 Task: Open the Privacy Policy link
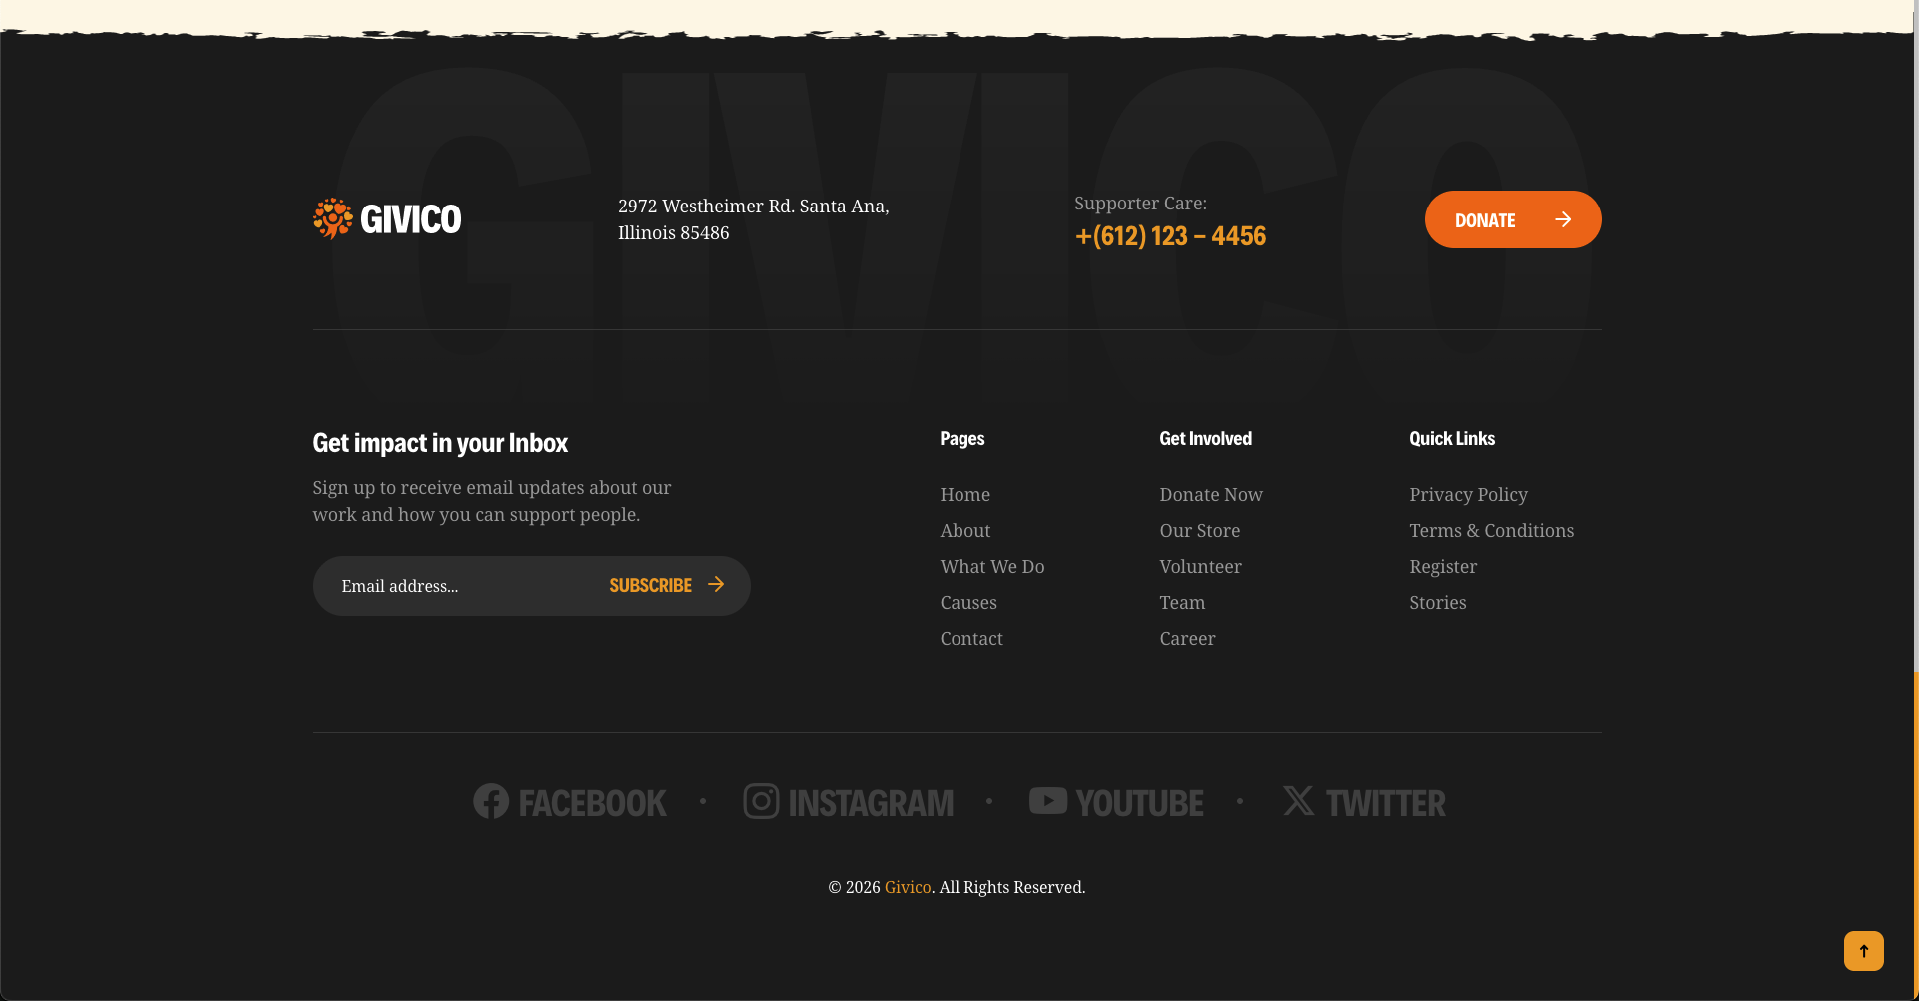pyautogui.click(x=1468, y=495)
